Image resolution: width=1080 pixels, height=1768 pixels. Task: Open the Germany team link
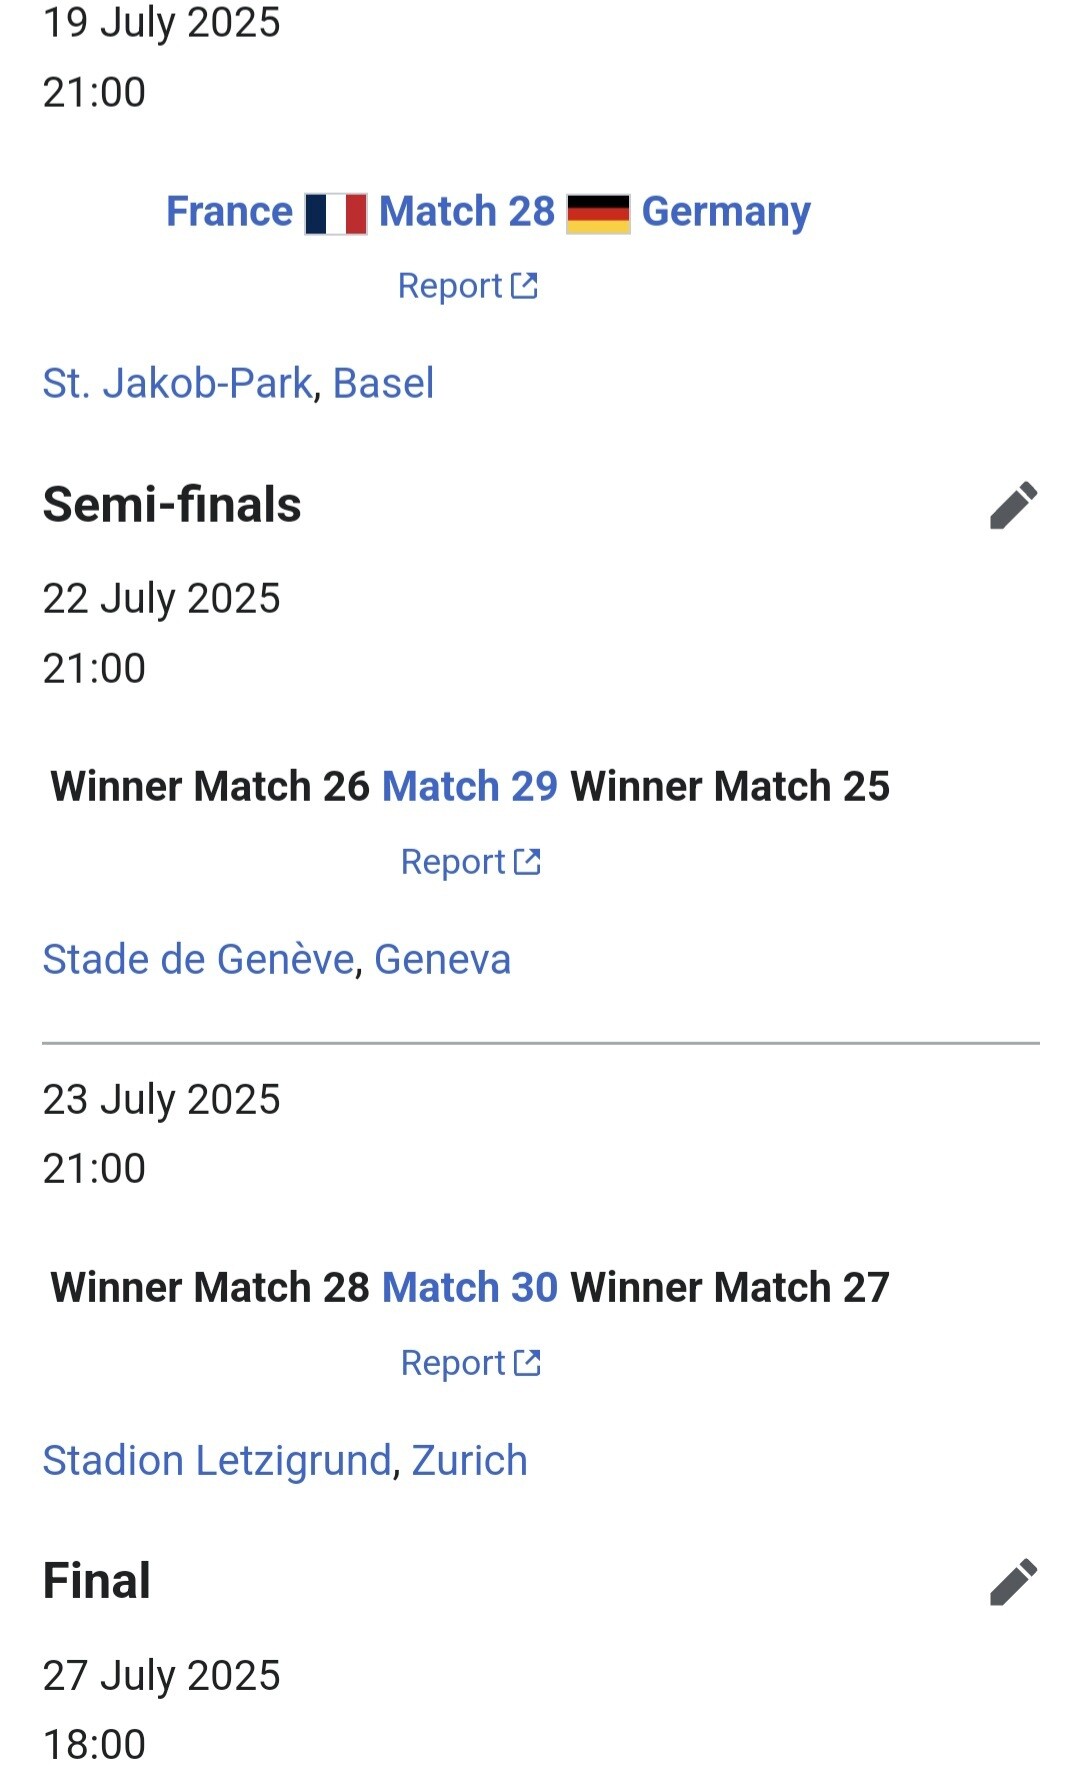coord(726,212)
